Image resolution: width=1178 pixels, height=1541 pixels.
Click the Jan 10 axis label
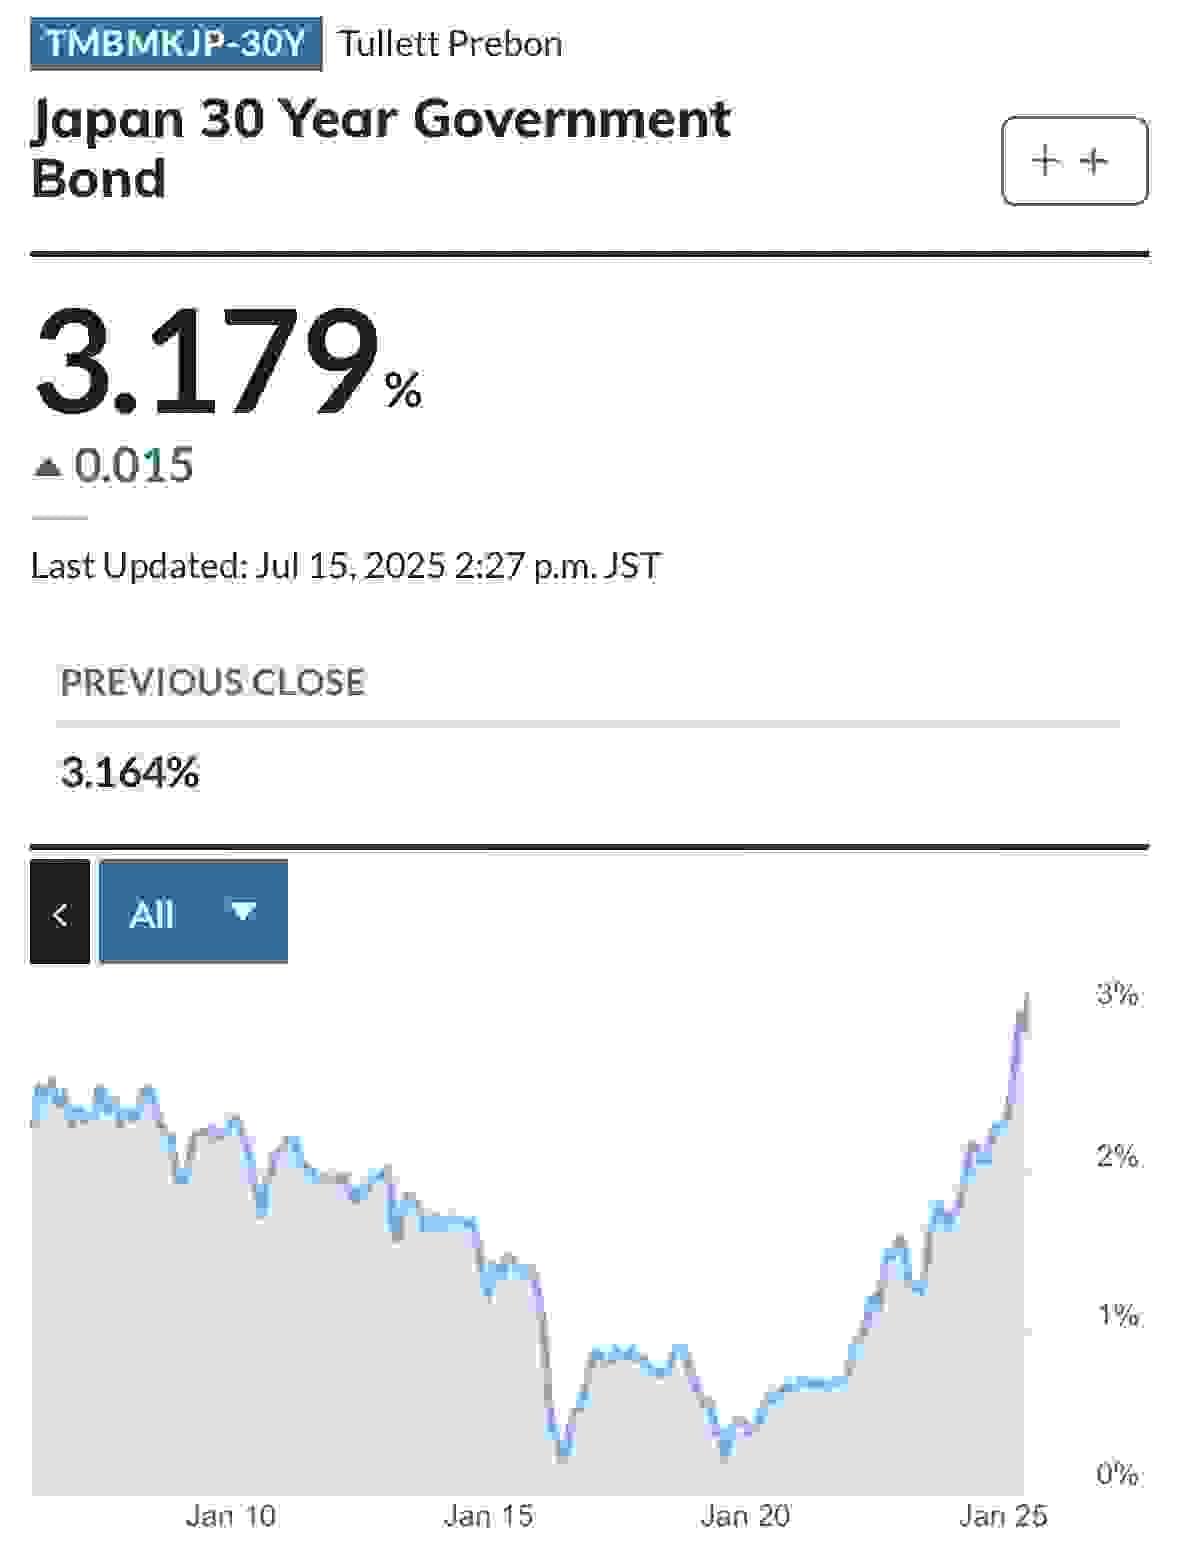pos(231,1516)
